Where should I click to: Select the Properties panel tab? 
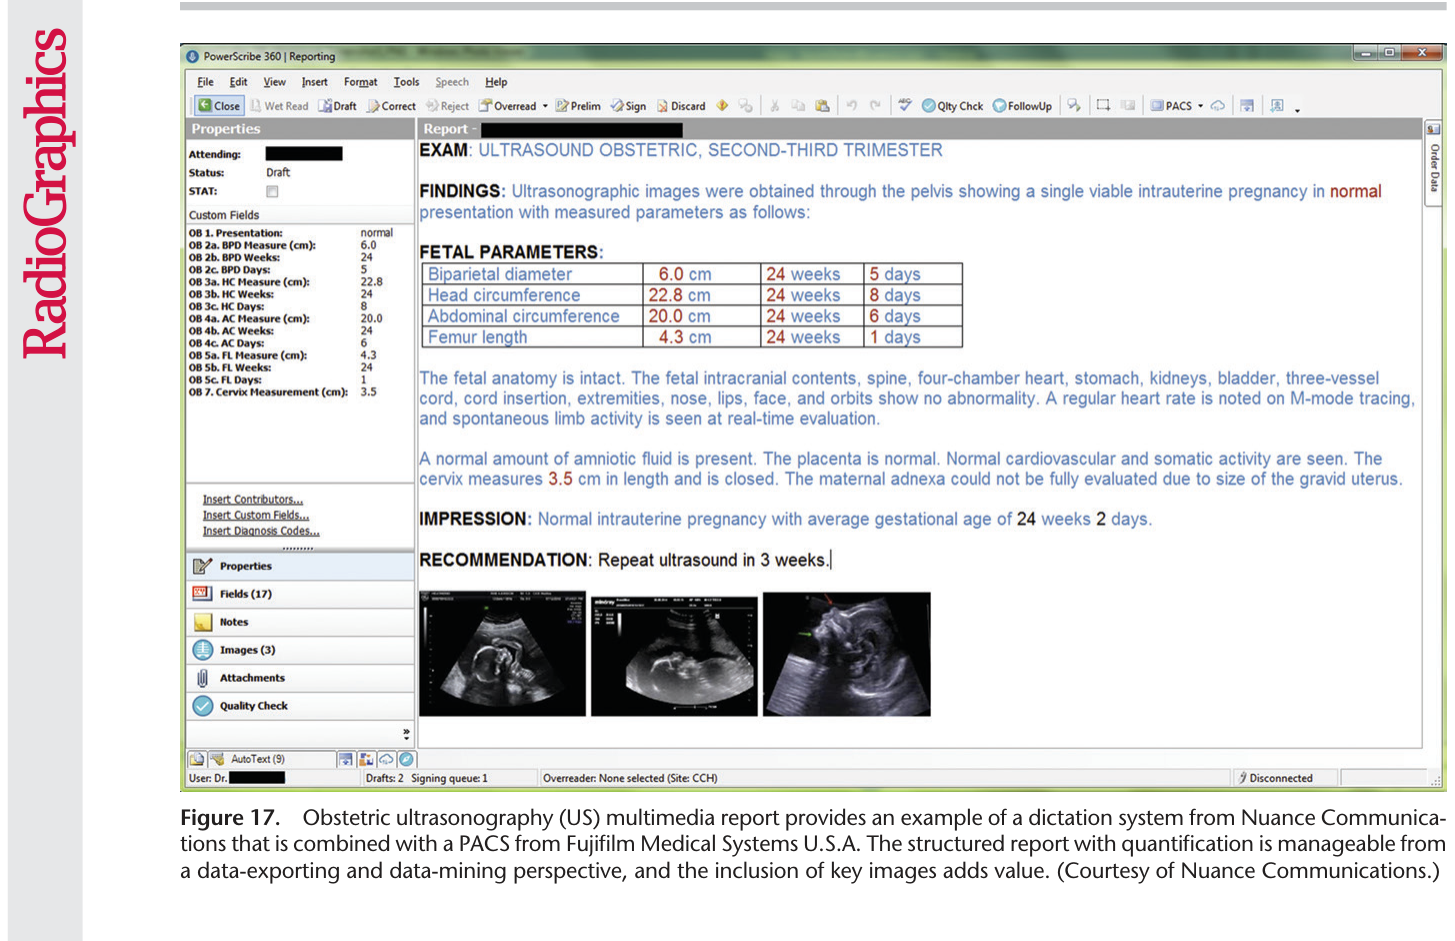pyautogui.click(x=300, y=566)
